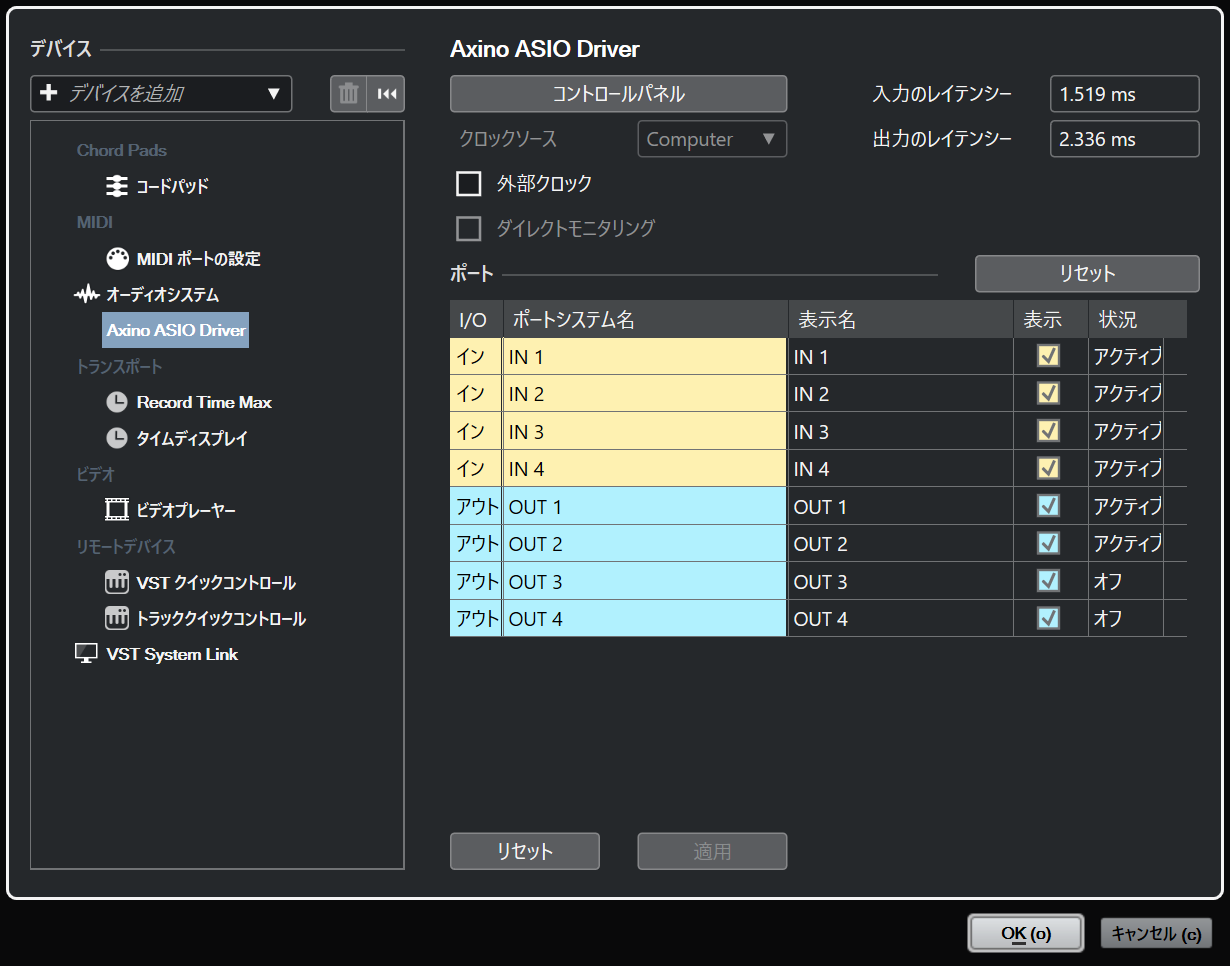This screenshot has height=966, width=1230.
Task: Click the 表示 column header
Action: pos(1050,319)
